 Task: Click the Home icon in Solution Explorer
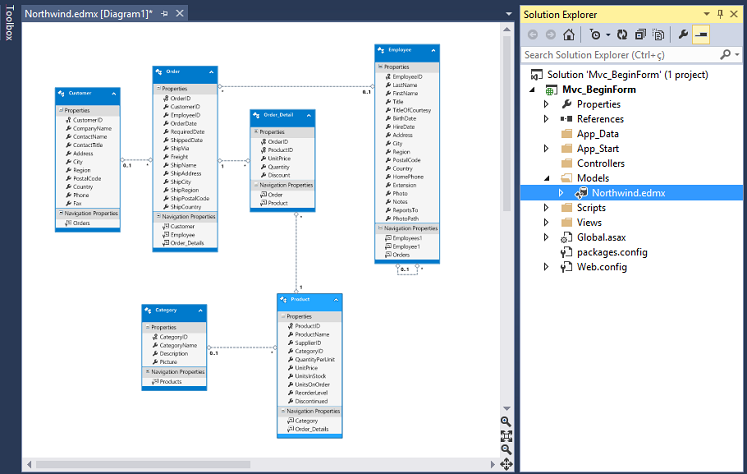pyautogui.click(x=568, y=34)
